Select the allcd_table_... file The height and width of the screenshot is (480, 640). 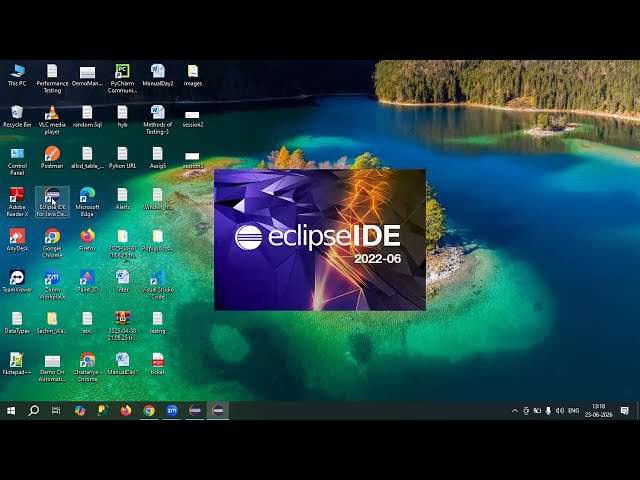87,158
